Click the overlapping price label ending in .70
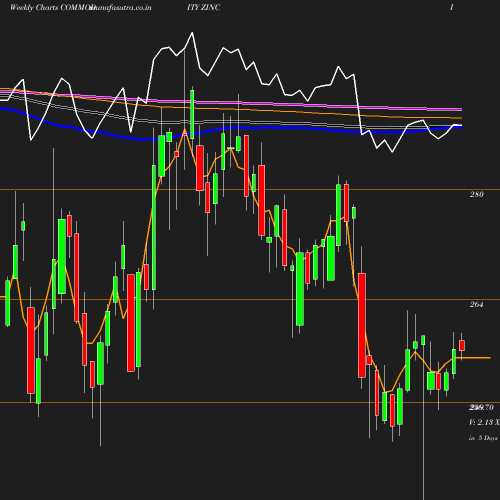This screenshot has width=500, height=500. (481, 407)
